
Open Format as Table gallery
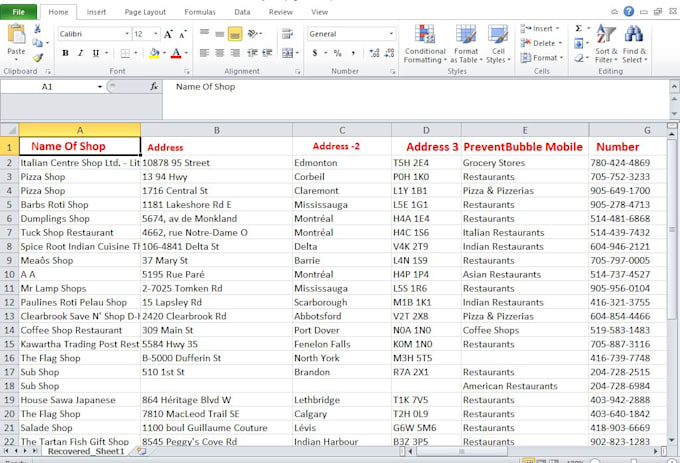[466, 44]
